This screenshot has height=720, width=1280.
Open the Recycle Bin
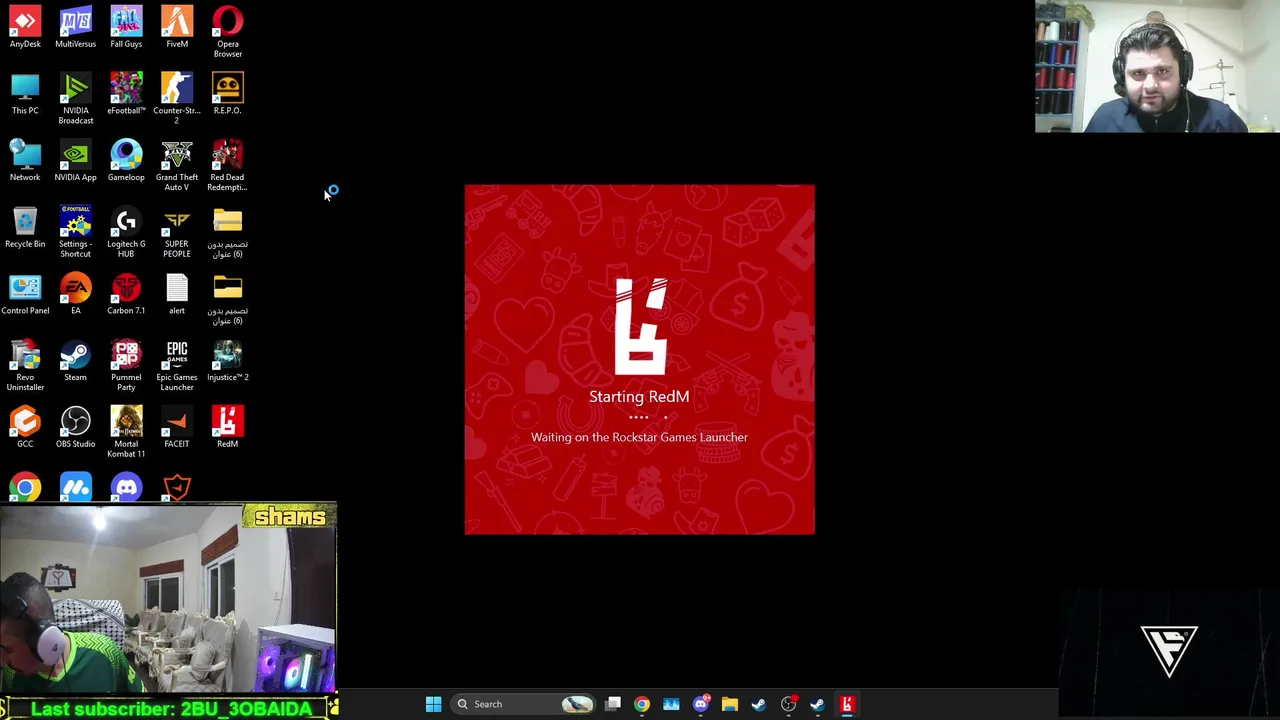[x=25, y=228]
